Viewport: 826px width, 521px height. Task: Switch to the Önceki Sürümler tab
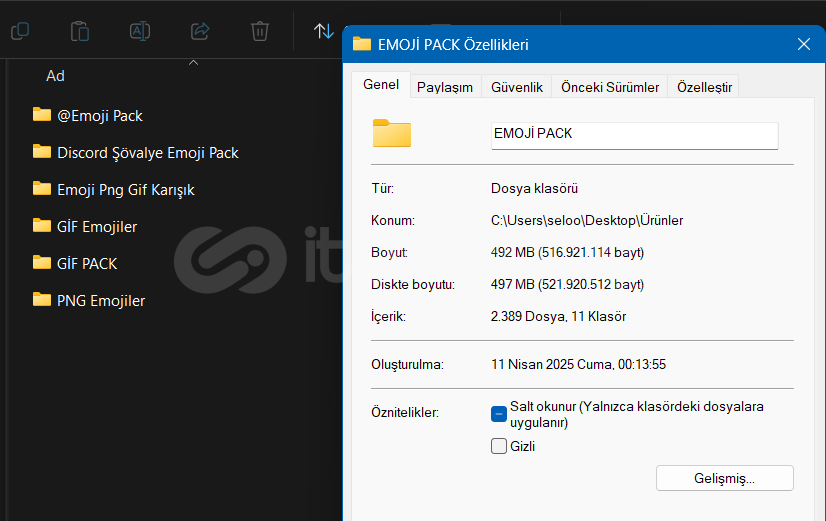610,87
